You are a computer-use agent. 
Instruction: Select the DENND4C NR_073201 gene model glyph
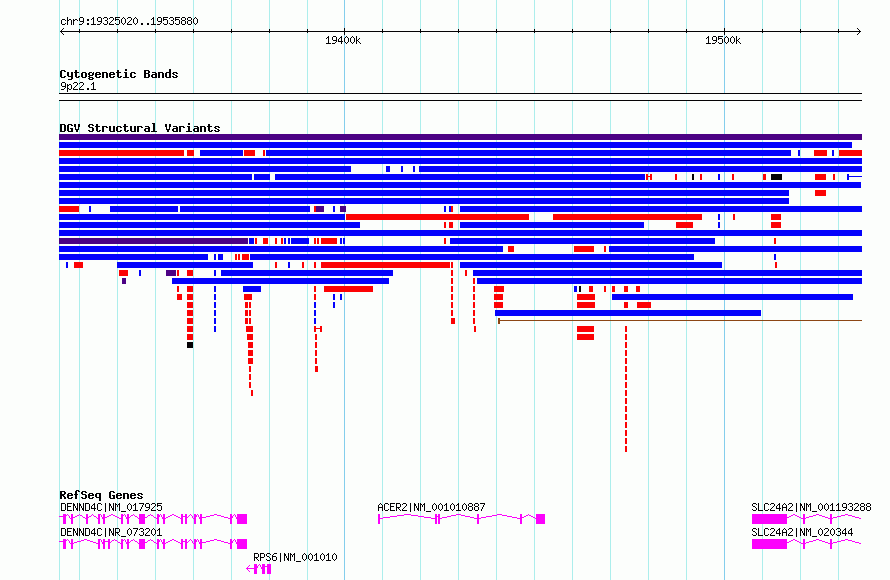pyautogui.click(x=153, y=544)
